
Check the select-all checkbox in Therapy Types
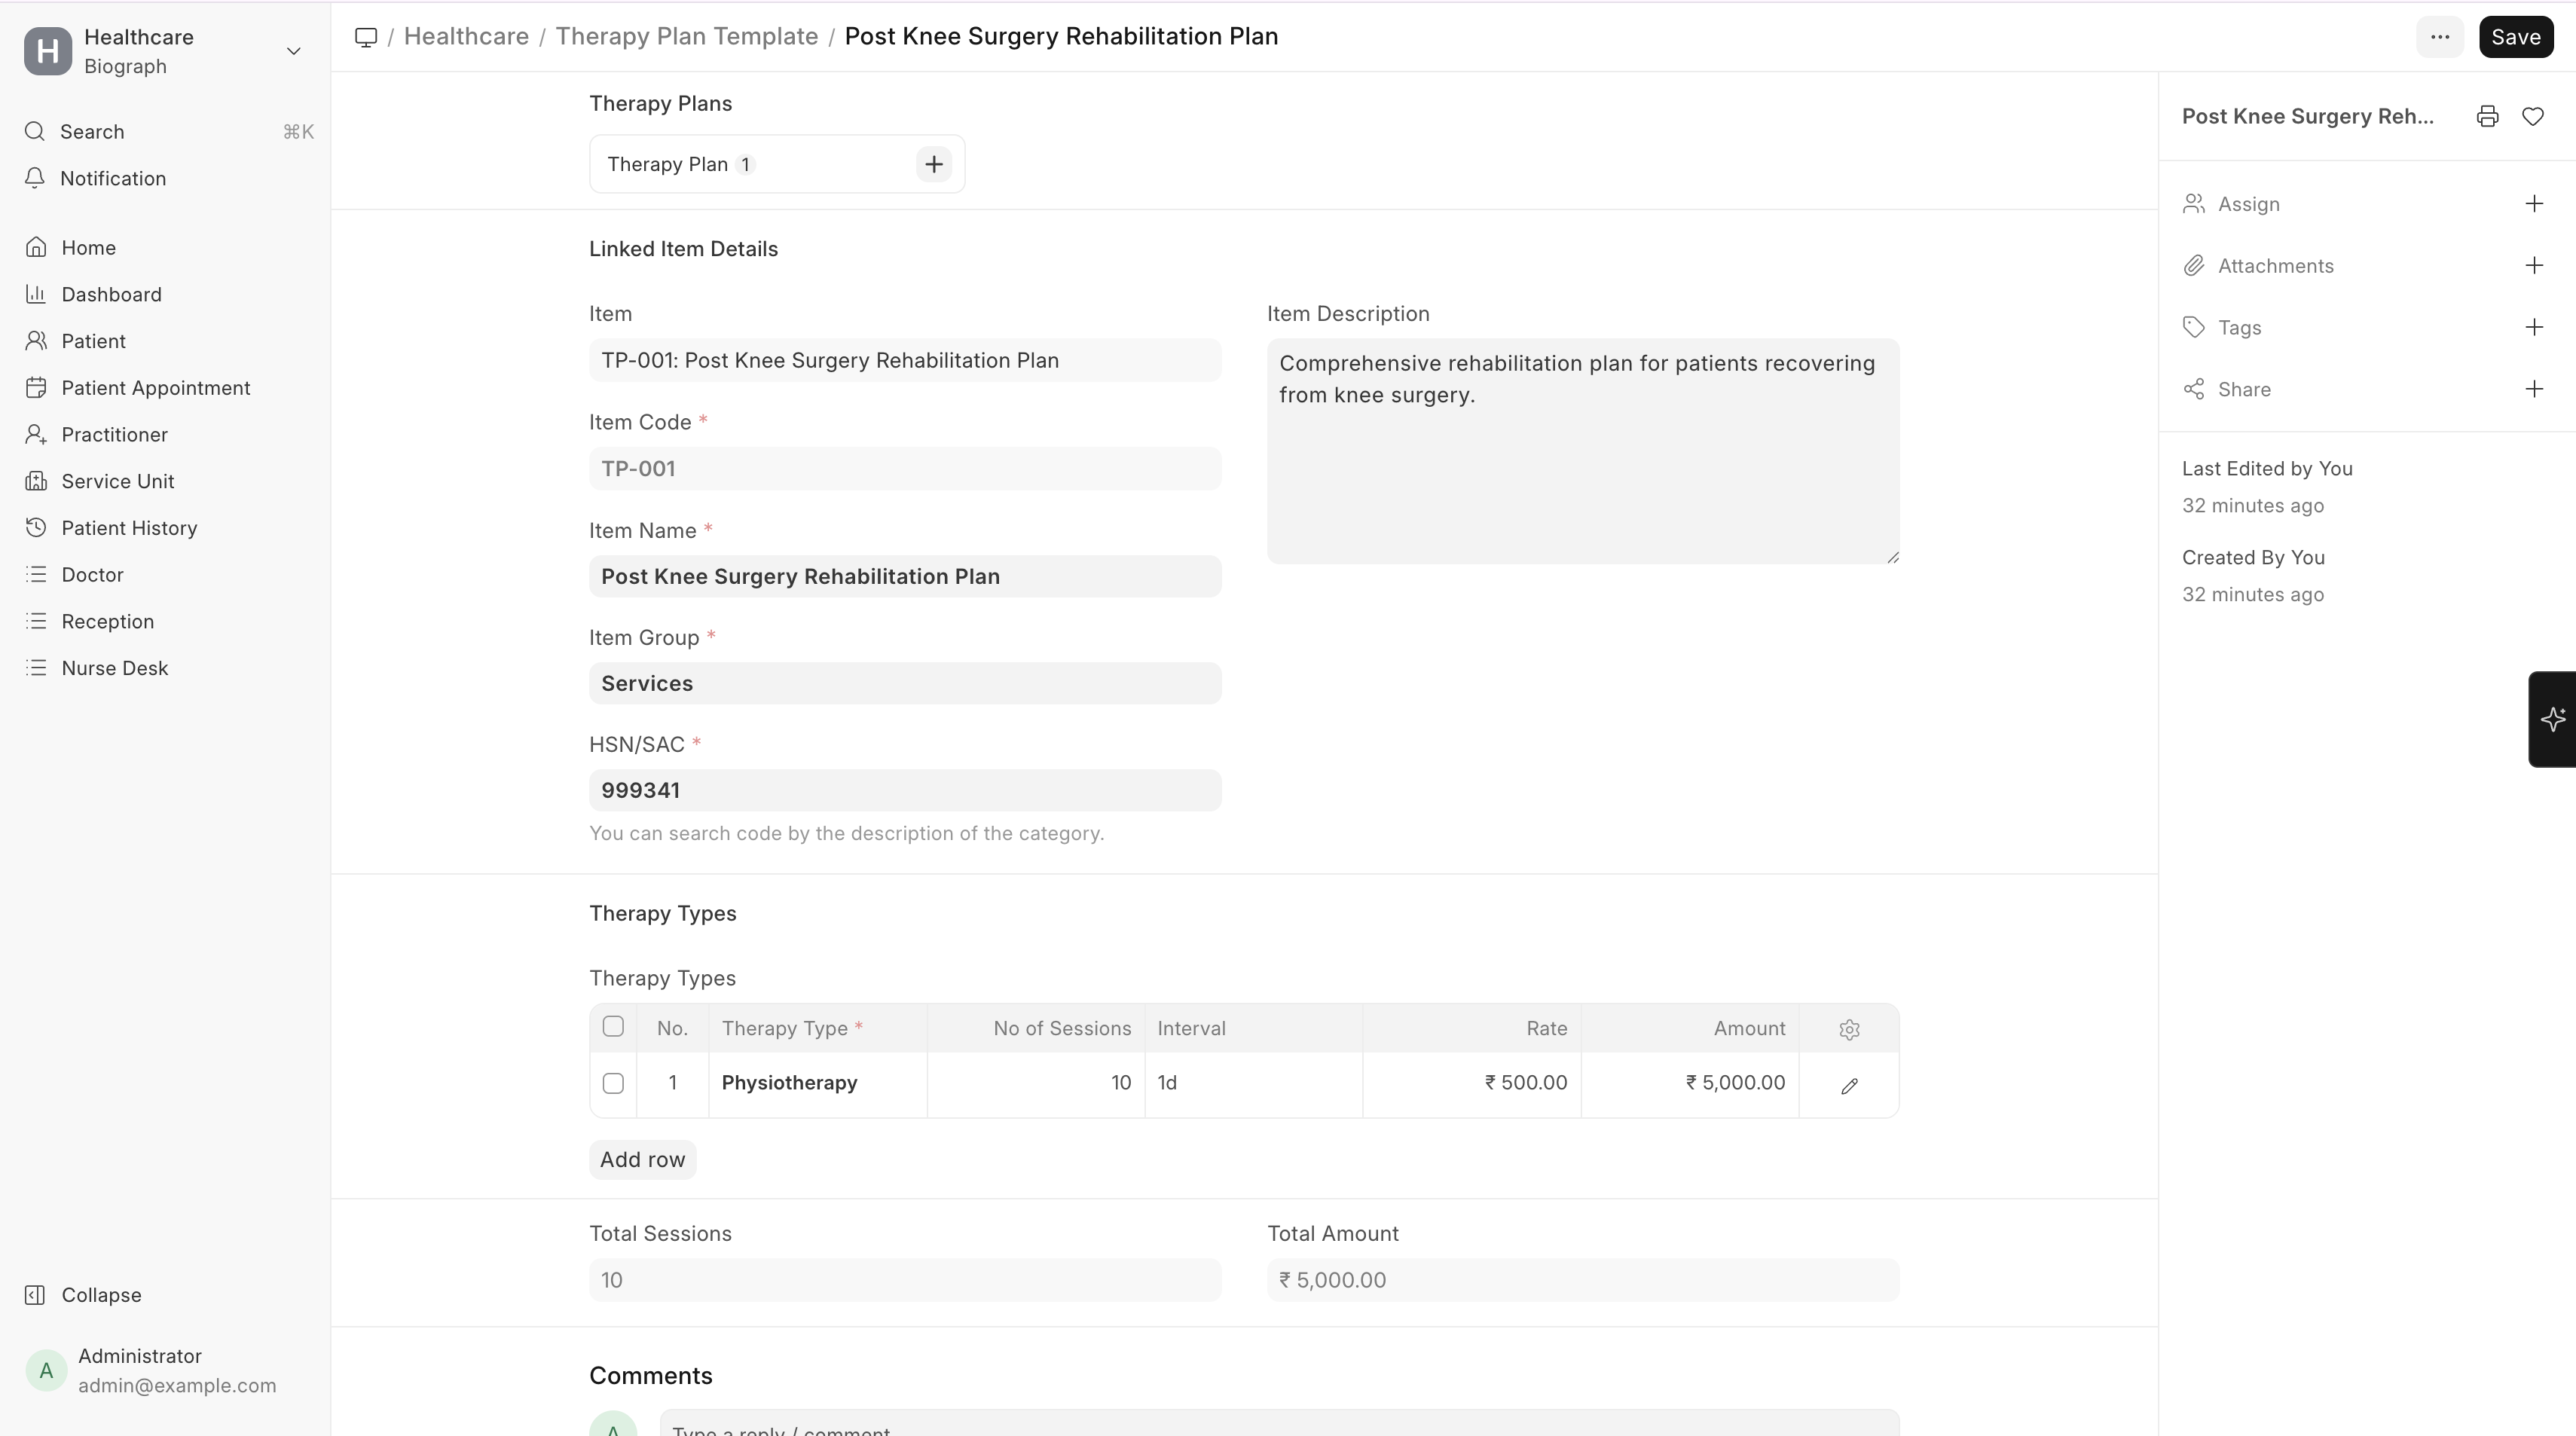click(613, 1026)
